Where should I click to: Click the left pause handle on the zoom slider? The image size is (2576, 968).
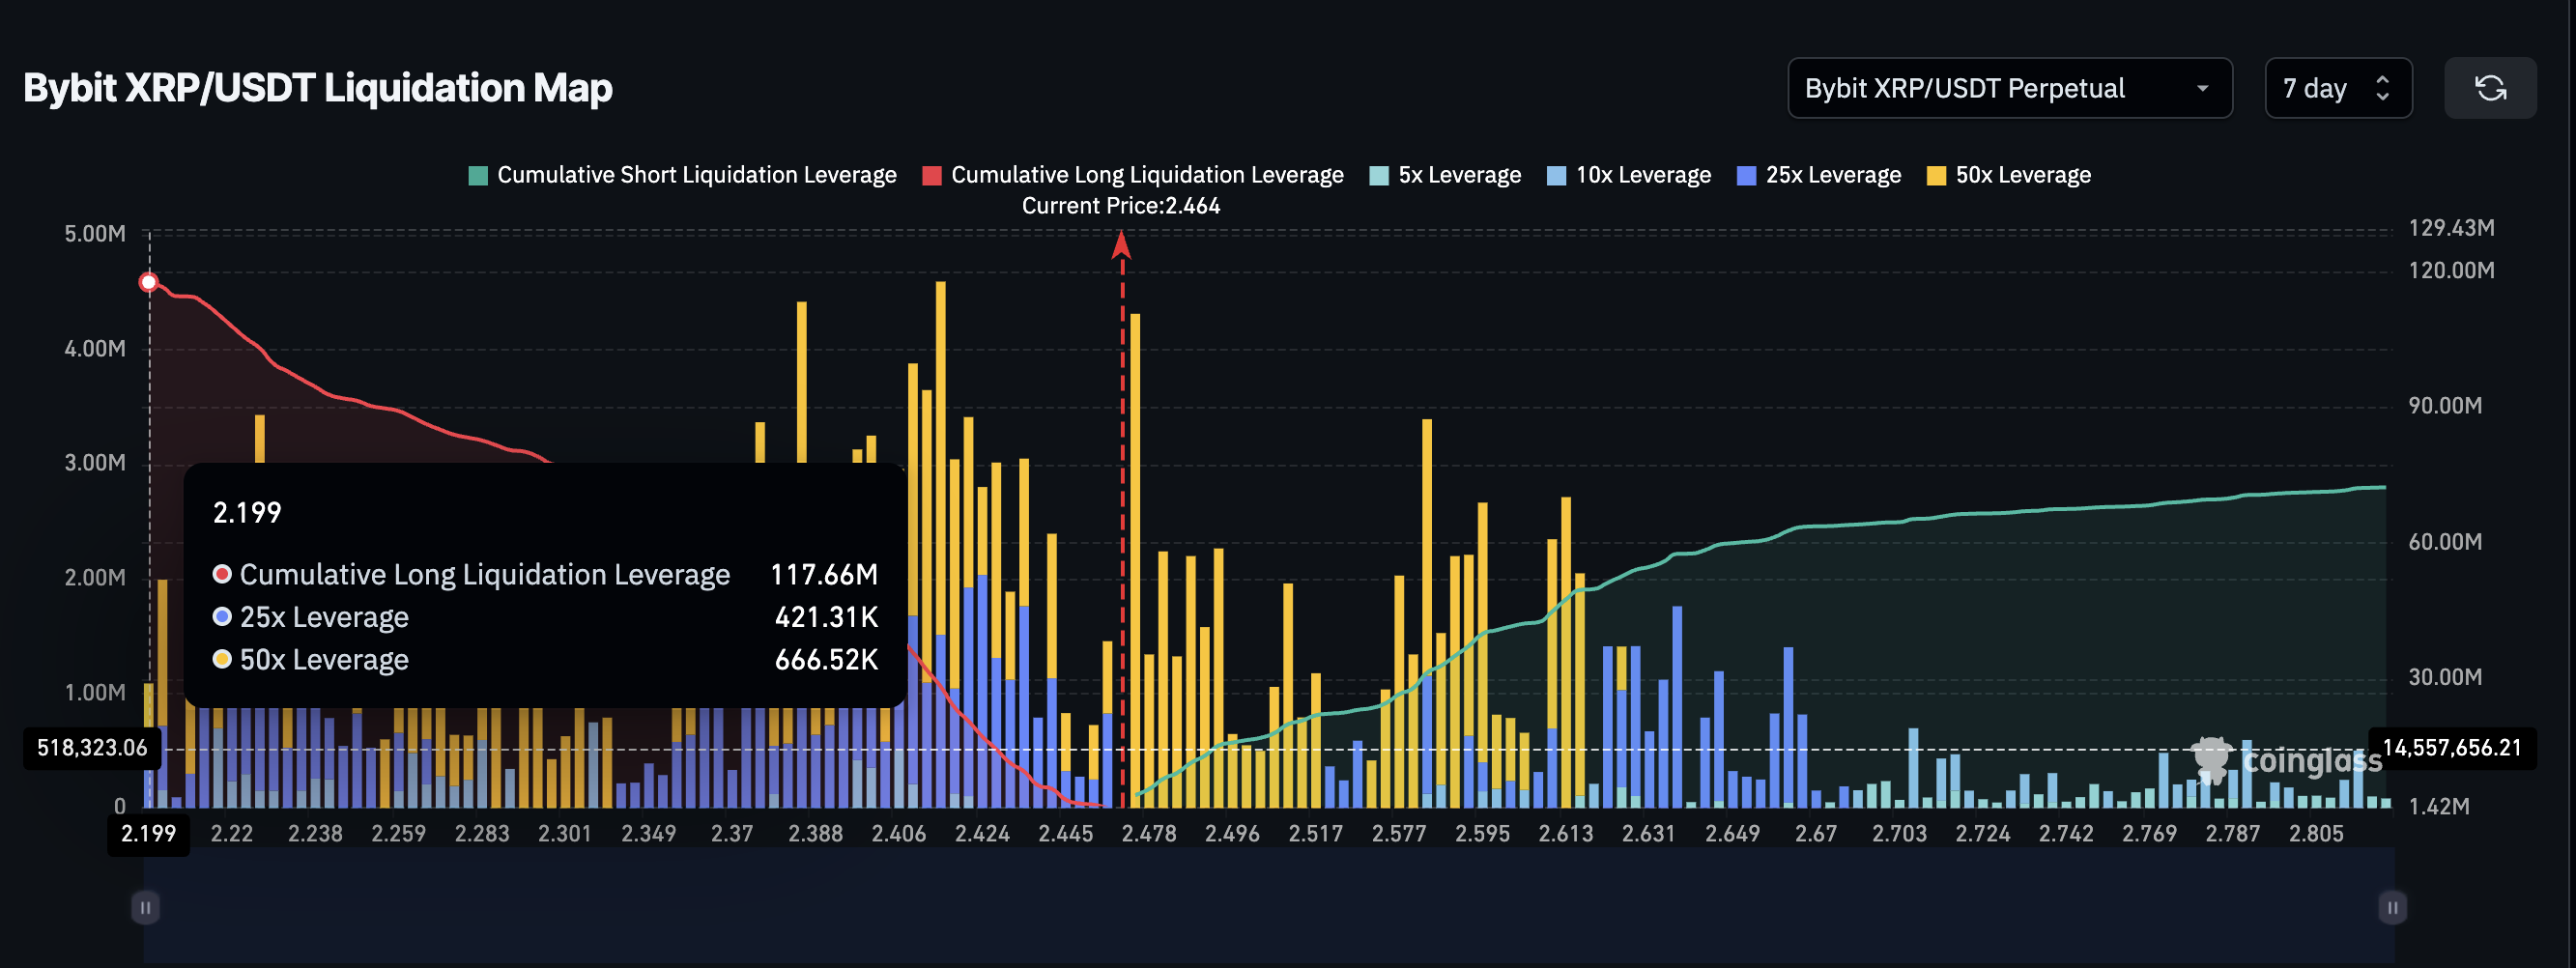click(146, 907)
